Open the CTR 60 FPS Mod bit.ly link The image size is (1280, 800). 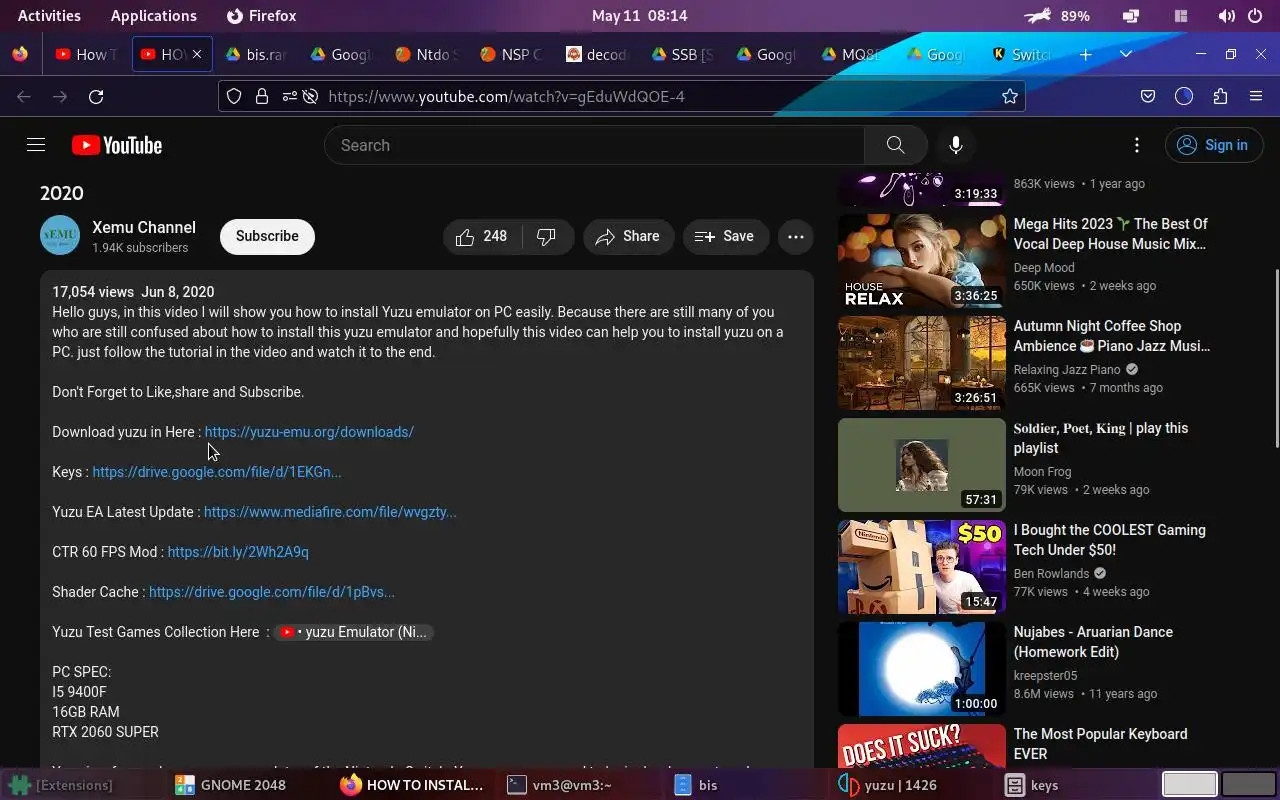238,552
